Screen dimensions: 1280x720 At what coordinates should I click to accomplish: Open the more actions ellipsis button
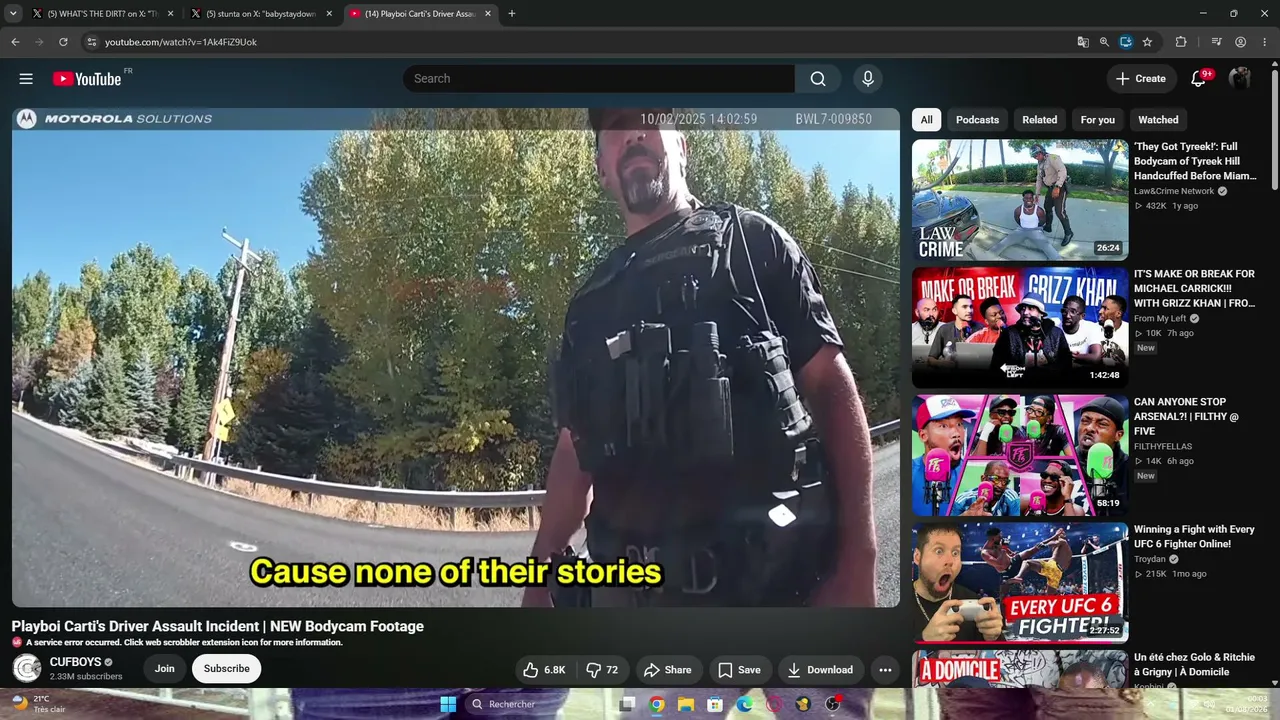(x=885, y=670)
